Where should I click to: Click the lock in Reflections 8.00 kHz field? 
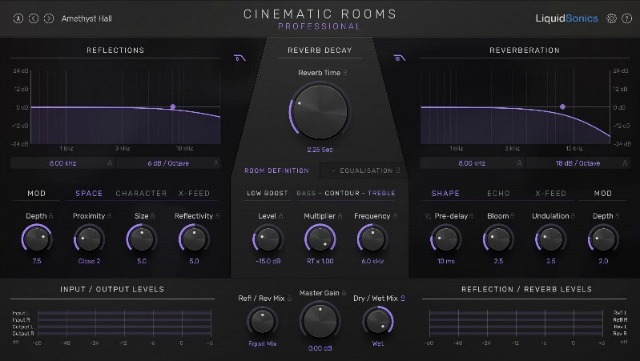coord(110,163)
